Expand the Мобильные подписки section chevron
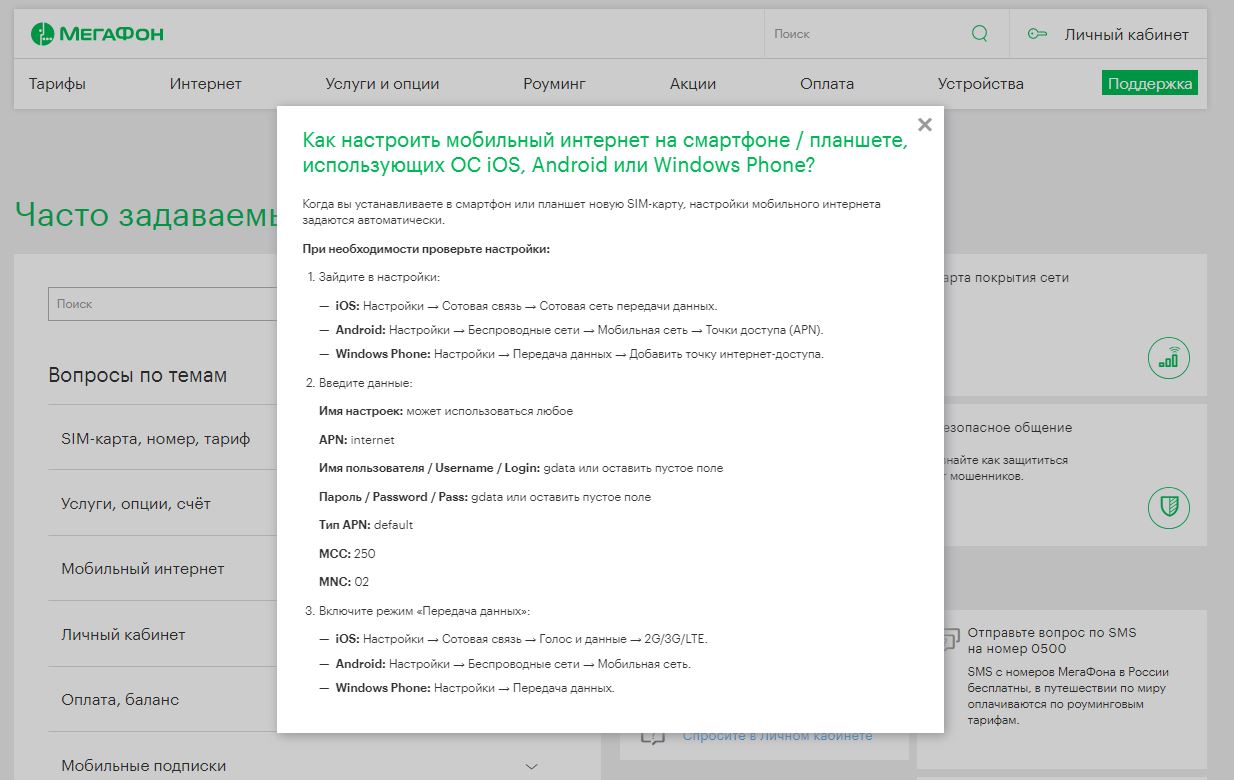 (532, 766)
